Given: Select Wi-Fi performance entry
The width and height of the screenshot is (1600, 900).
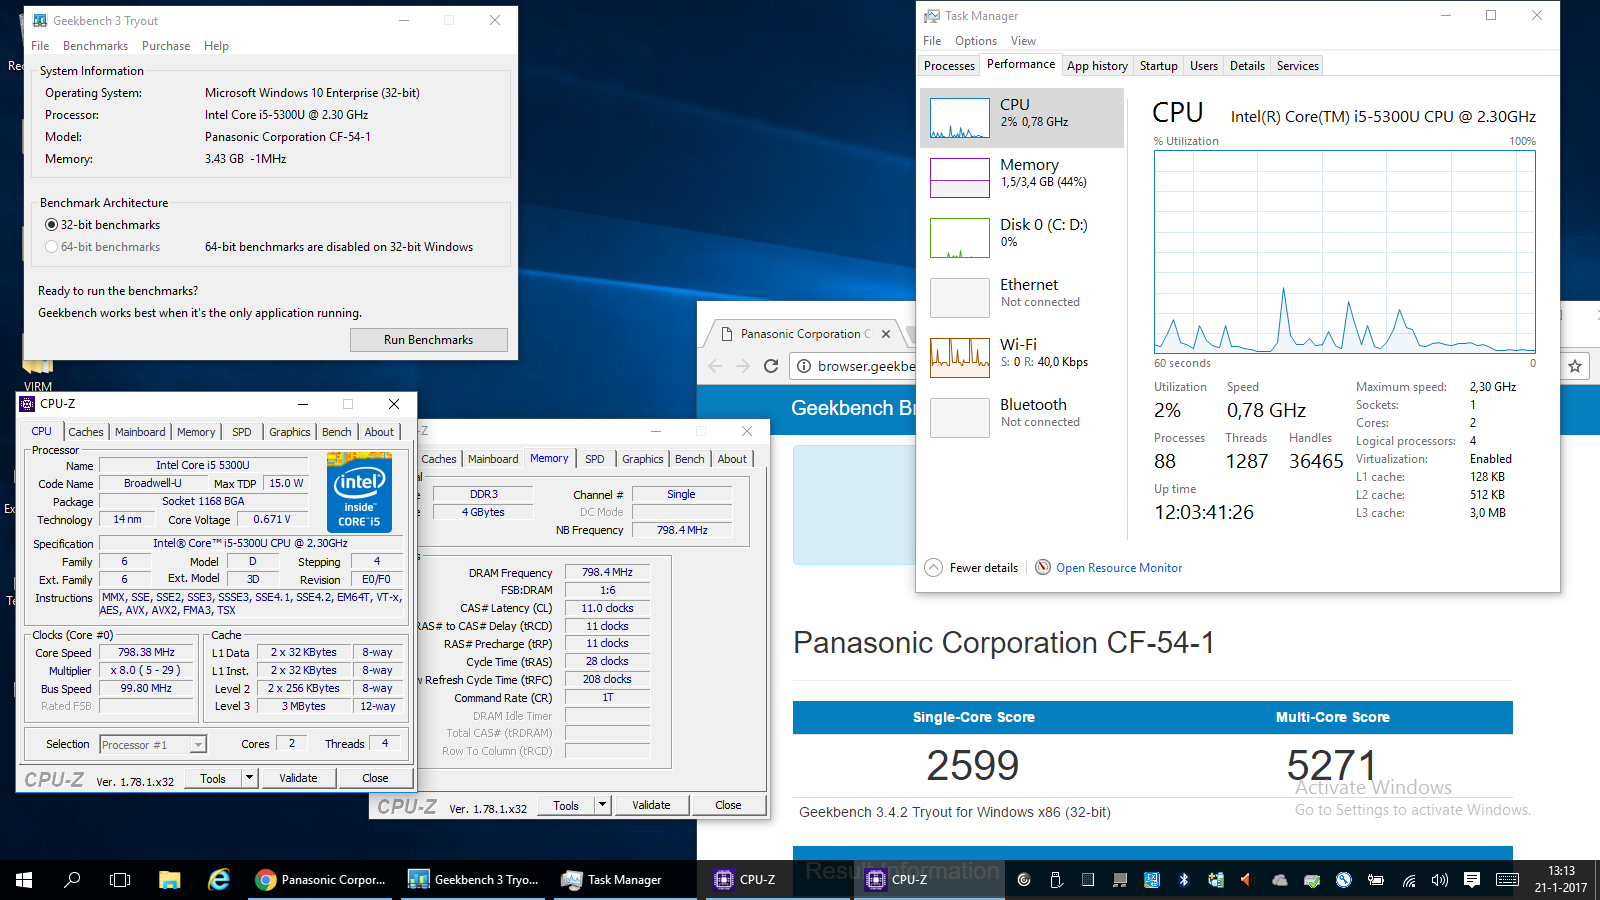Looking at the screenshot, I should pyautogui.click(x=1021, y=358).
